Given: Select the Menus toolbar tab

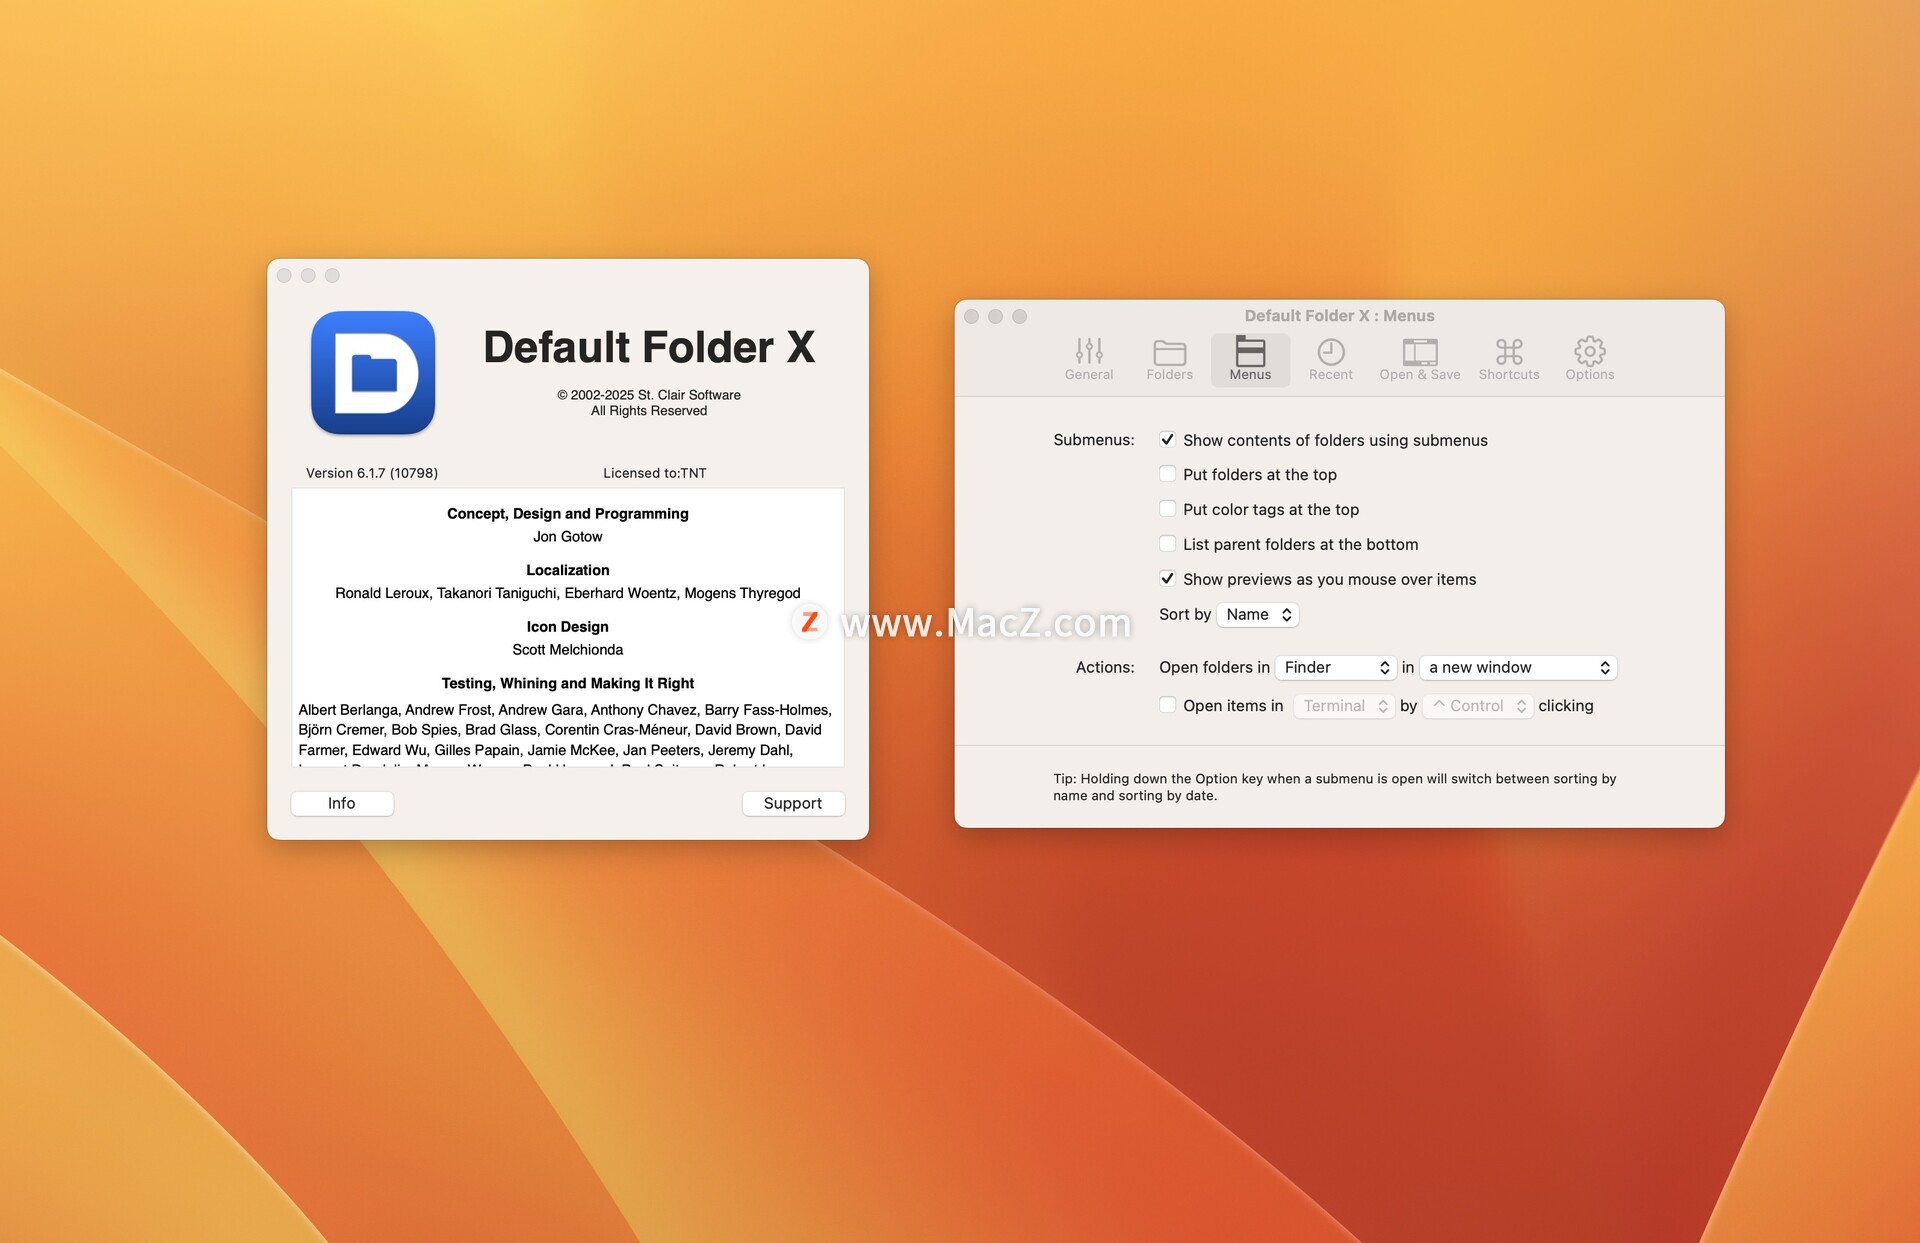Looking at the screenshot, I should 1250,359.
